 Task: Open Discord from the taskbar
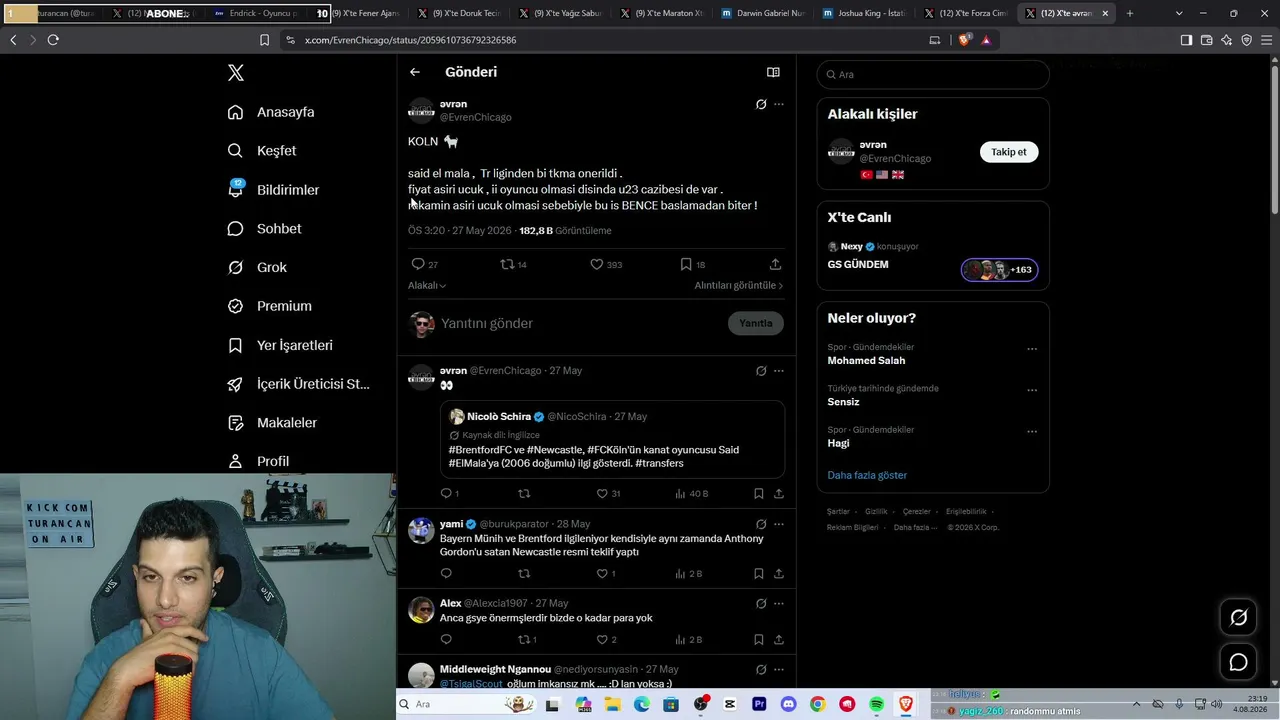pyautogui.click(x=788, y=705)
